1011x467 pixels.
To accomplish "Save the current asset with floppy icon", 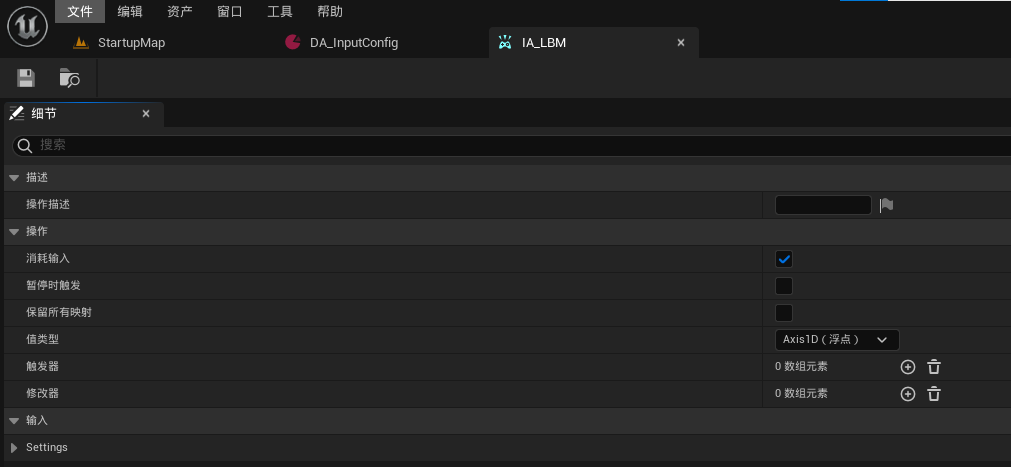I will click(26, 78).
